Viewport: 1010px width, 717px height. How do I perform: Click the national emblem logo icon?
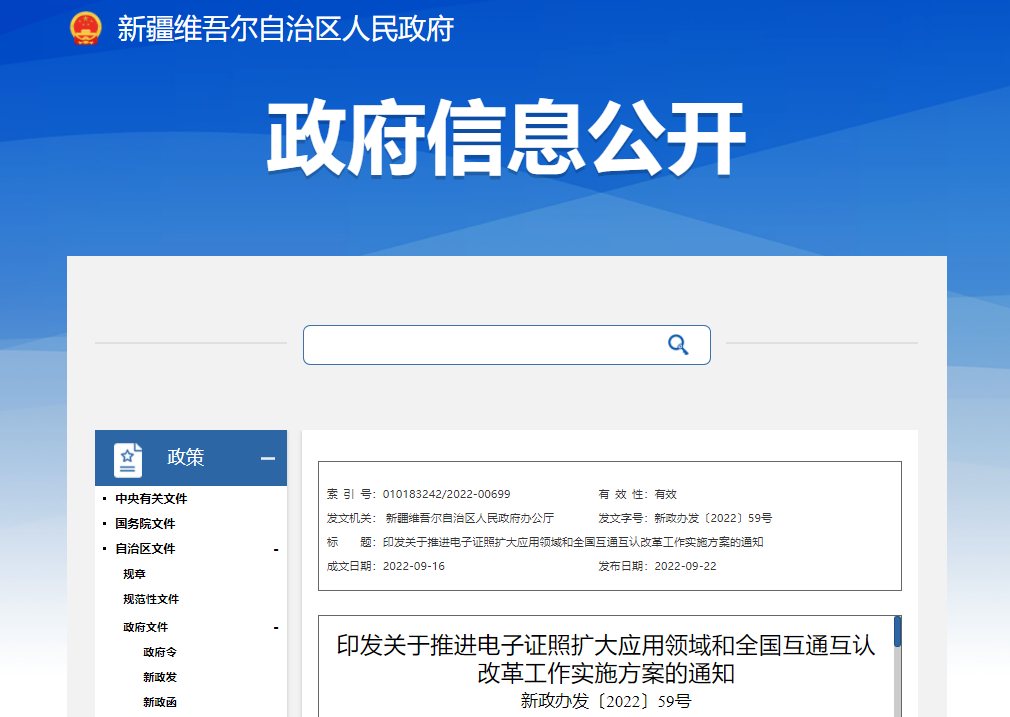(x=86, y=28)
